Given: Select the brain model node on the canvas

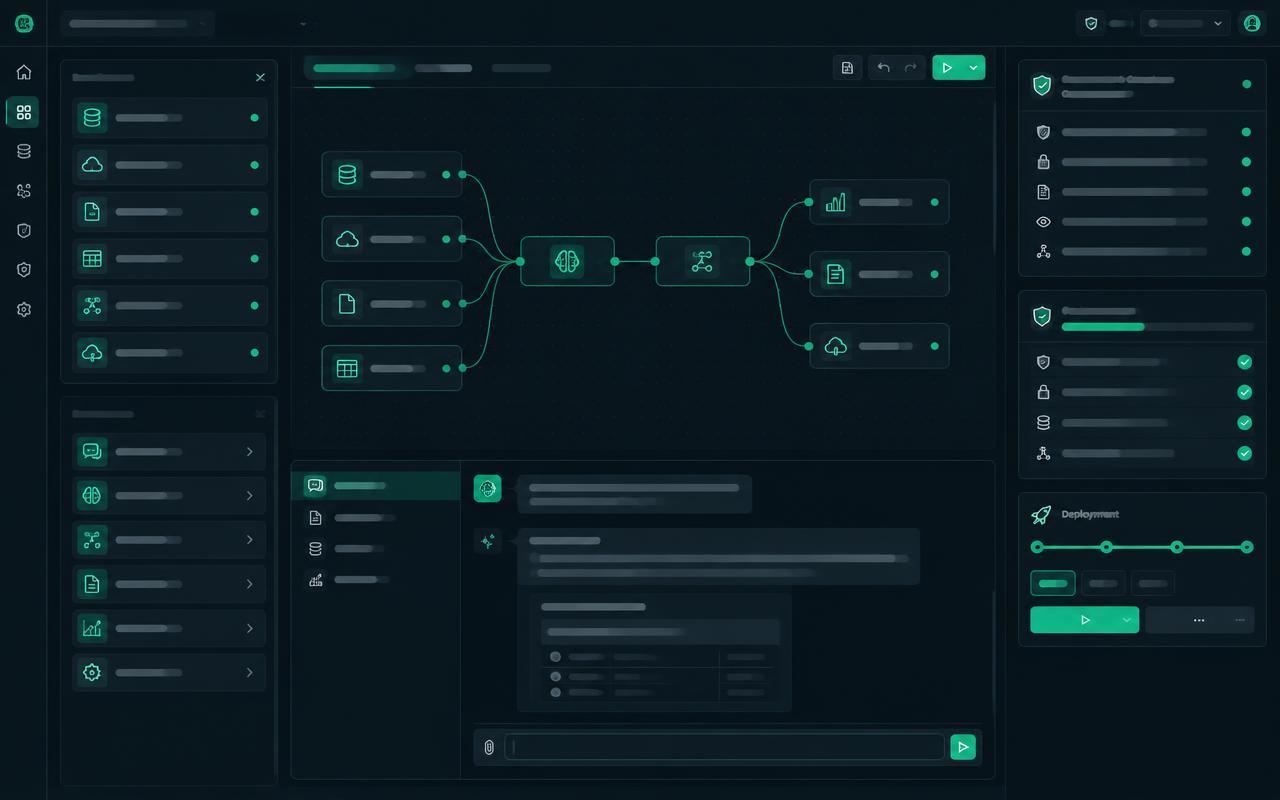Looking at the screenshot, I should [567, 261].
